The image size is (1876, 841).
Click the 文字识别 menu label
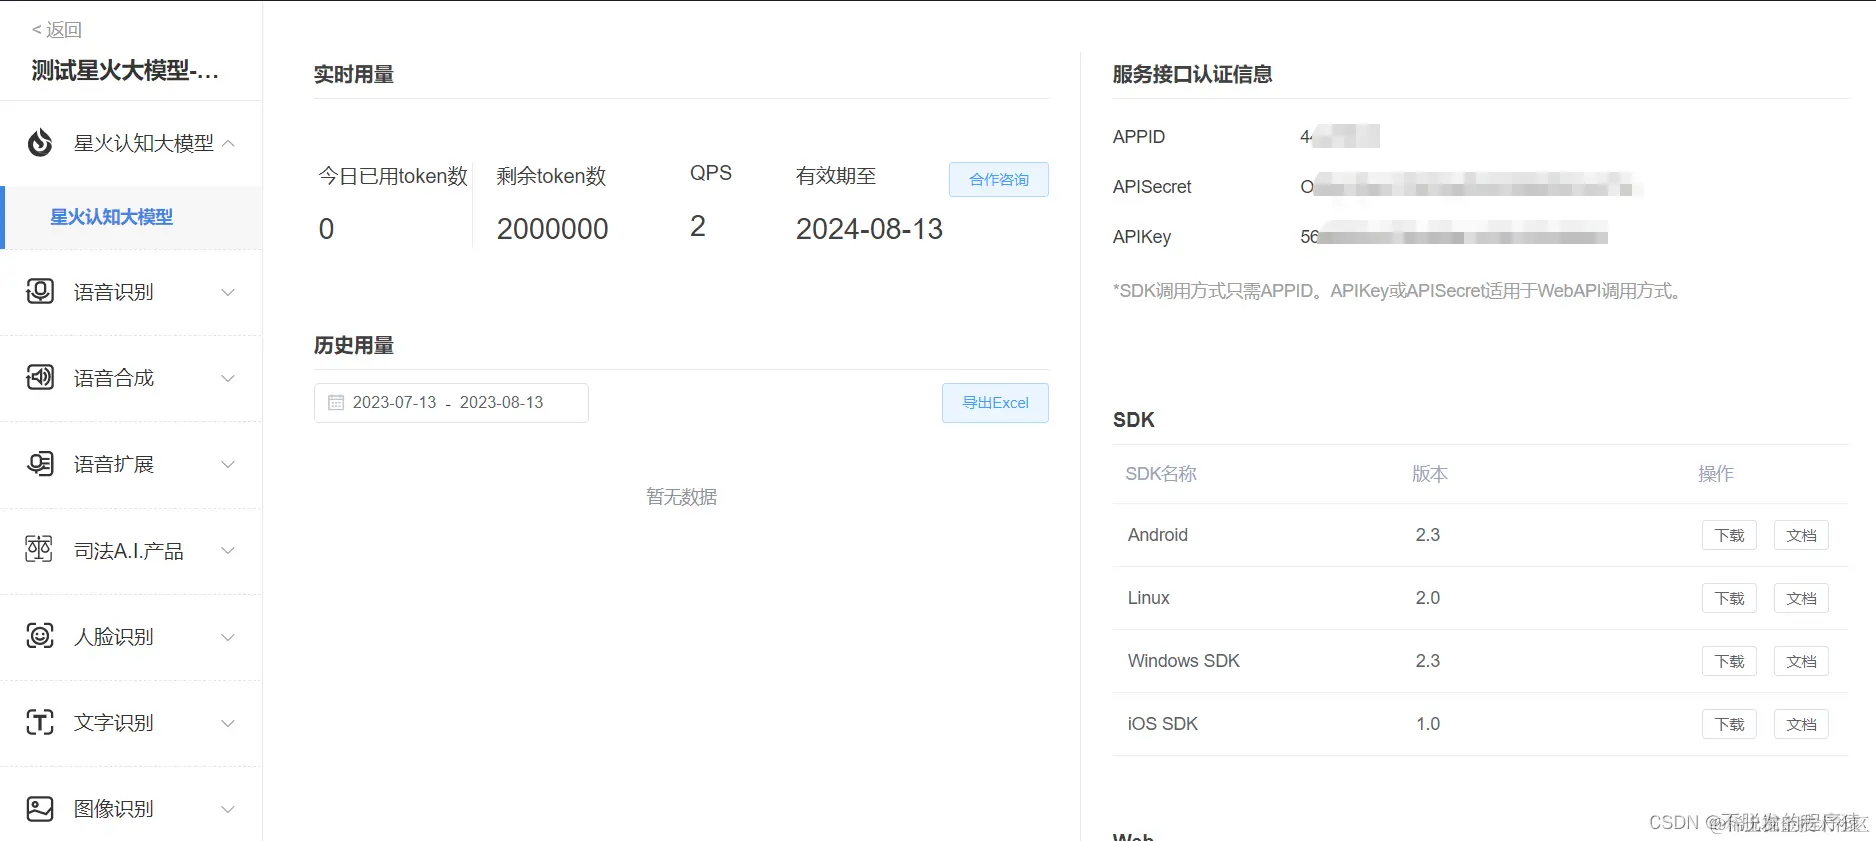pyautogui.click(x=114, y=723)
